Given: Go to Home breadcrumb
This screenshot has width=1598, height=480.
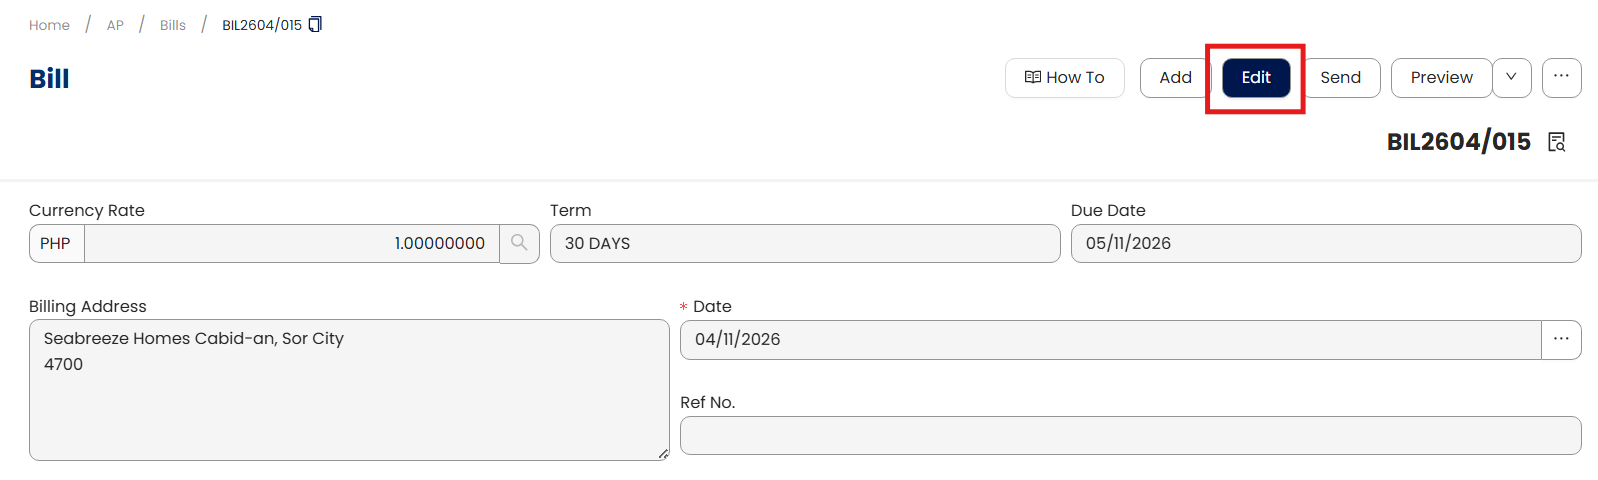Looking at the screenshot, I should 49,25.
